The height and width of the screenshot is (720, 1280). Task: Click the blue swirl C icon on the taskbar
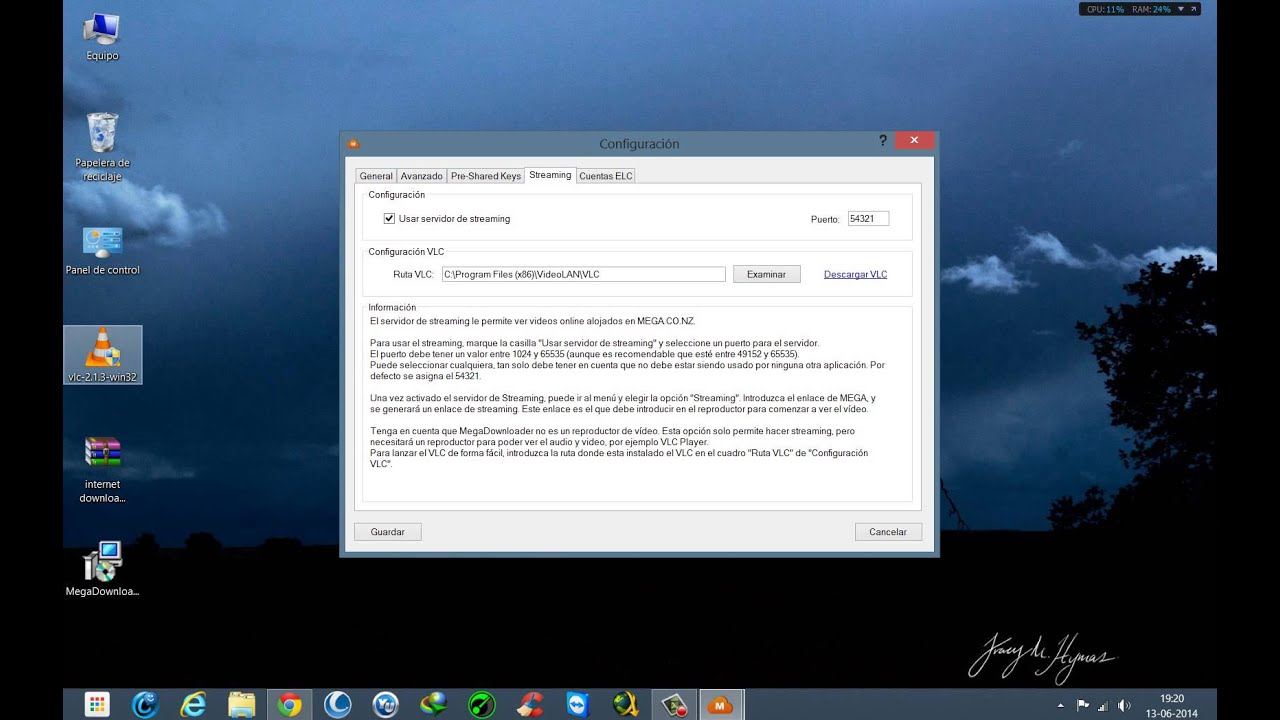coord(145,704)
